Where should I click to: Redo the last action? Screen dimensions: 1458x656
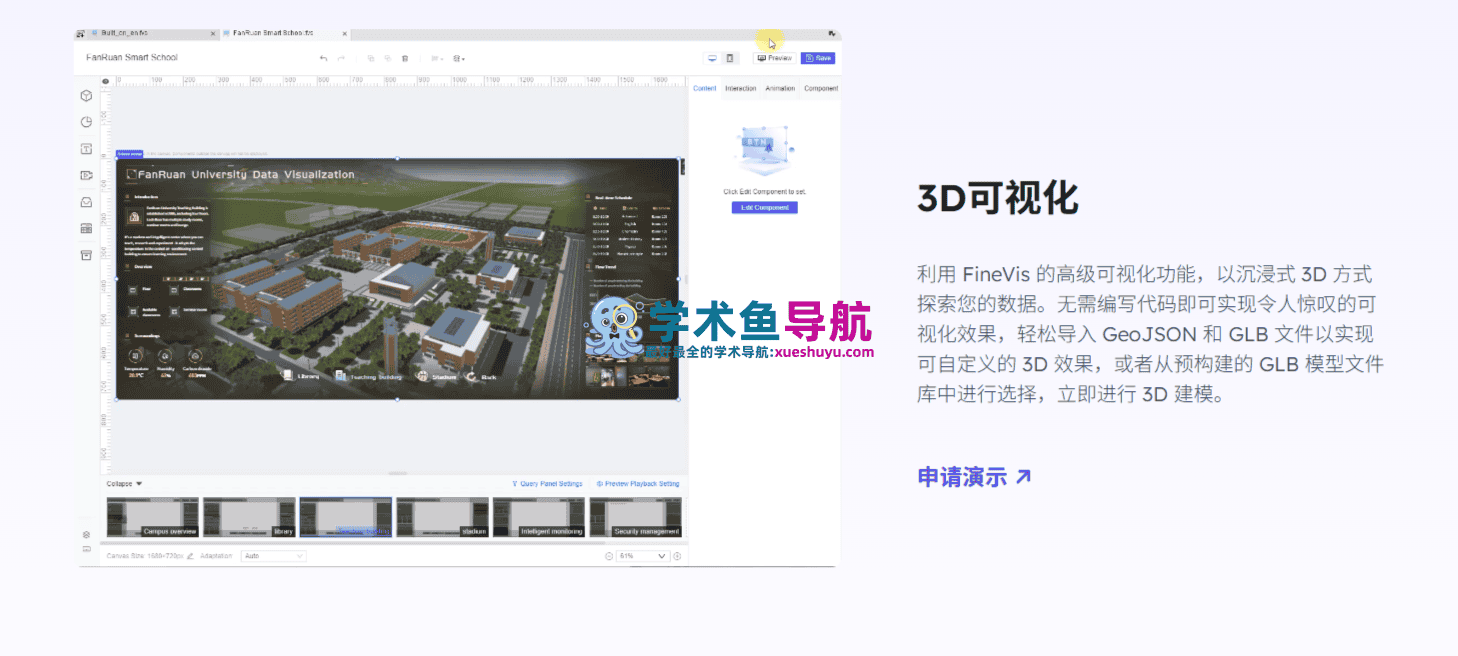pyautogui.click(x=341, y=58)
